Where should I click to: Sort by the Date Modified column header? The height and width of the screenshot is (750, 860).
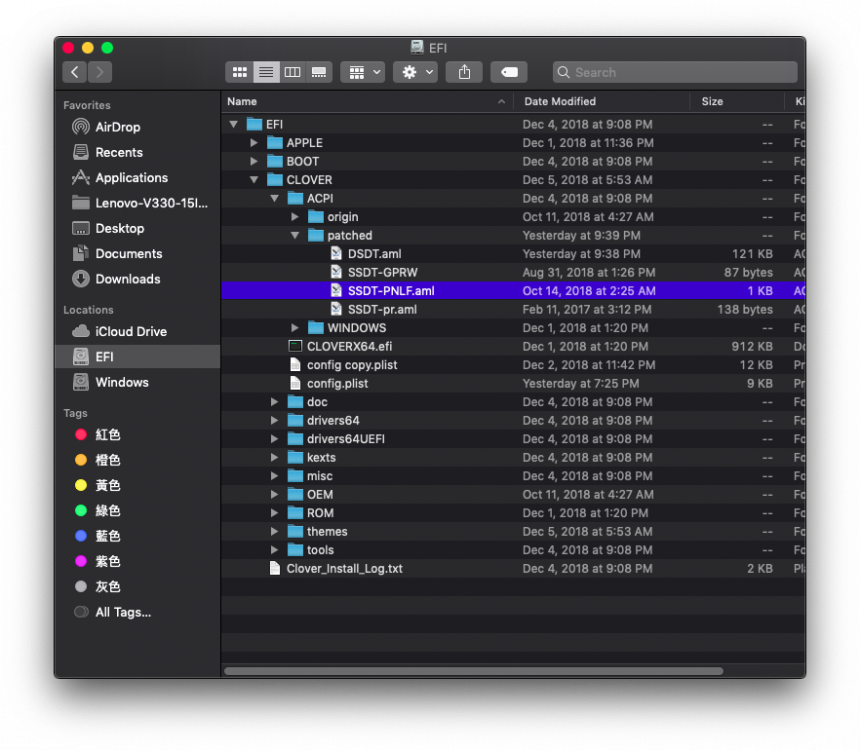pyautogui.click(x=602, y=101)
